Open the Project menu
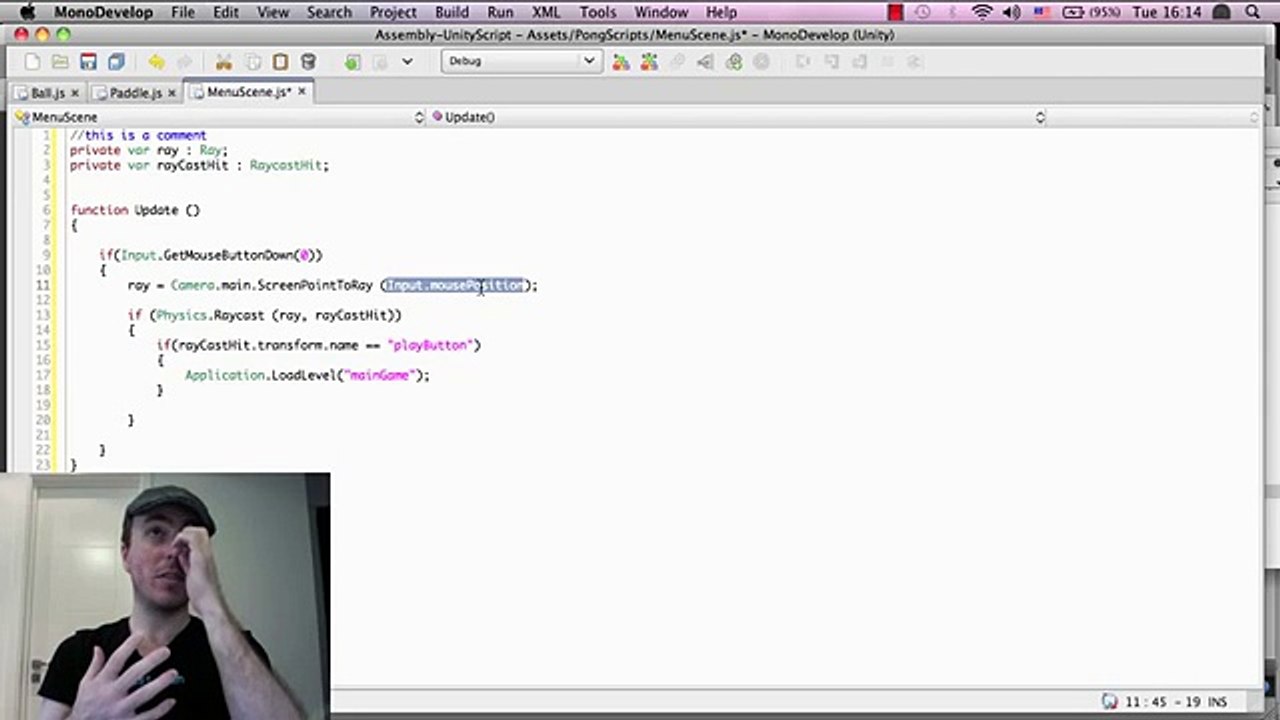Image resolution: width=1280 pixels, height=720 pixels. click(x=393, y=12)
